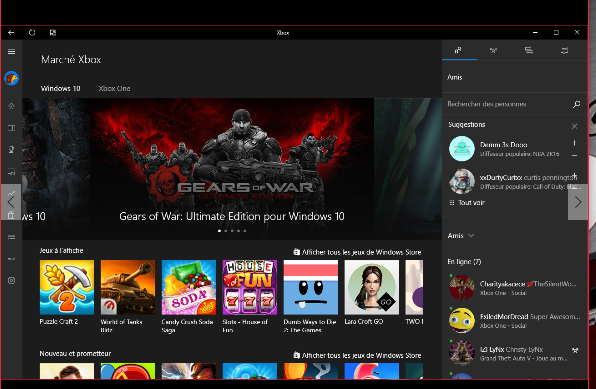Click the En ligne (7) heading
The height and width of the screenshot is (389, 596).
(464, 262)
